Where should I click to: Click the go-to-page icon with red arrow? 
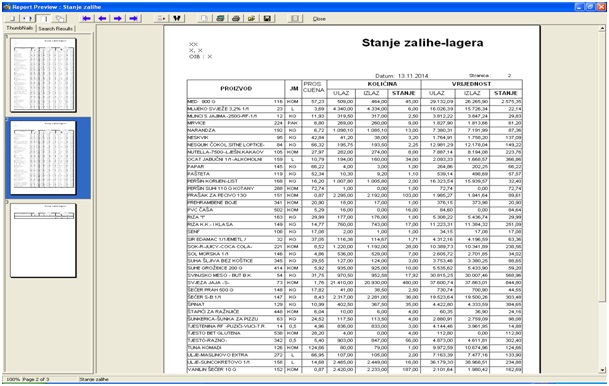pyautogui.click(x=161, y=18)
